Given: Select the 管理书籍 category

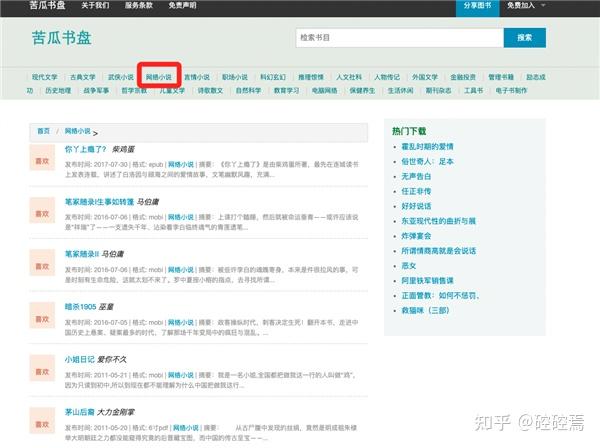Looking at the screenshot, I should pyautogui.click(x=501, y=77).
